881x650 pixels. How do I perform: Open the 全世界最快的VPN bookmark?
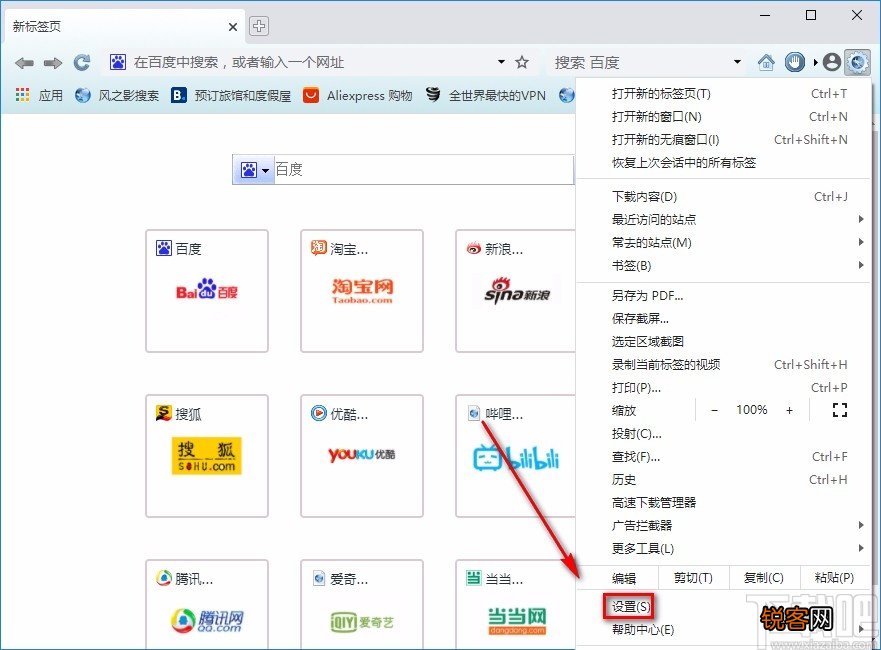pos(485,96)
